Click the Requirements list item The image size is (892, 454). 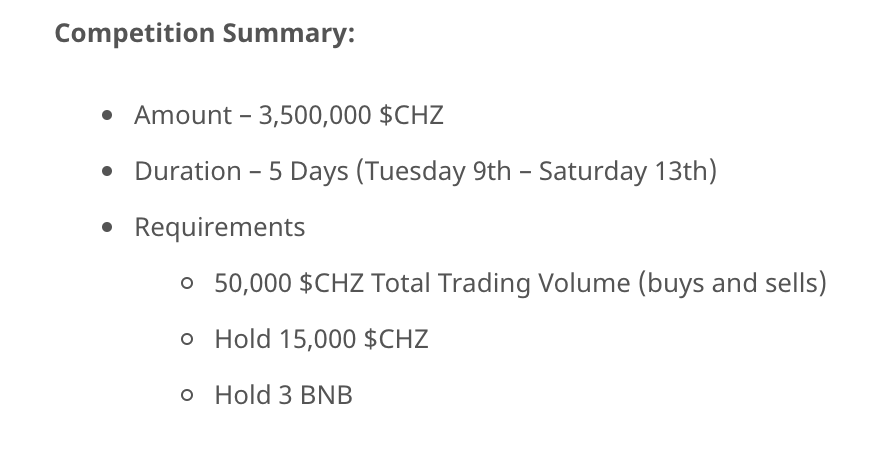coord(220,228)
